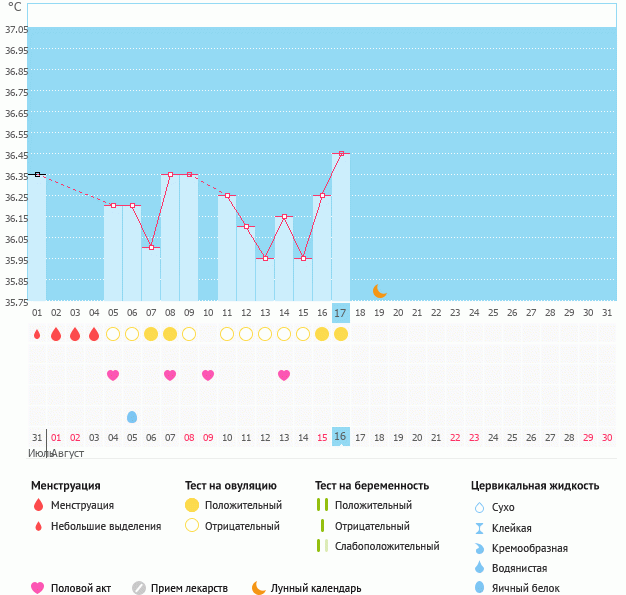The image size is (626, 595).
Task: Click the menstruation drop on cycle day 03
Action: pos(75,334)
